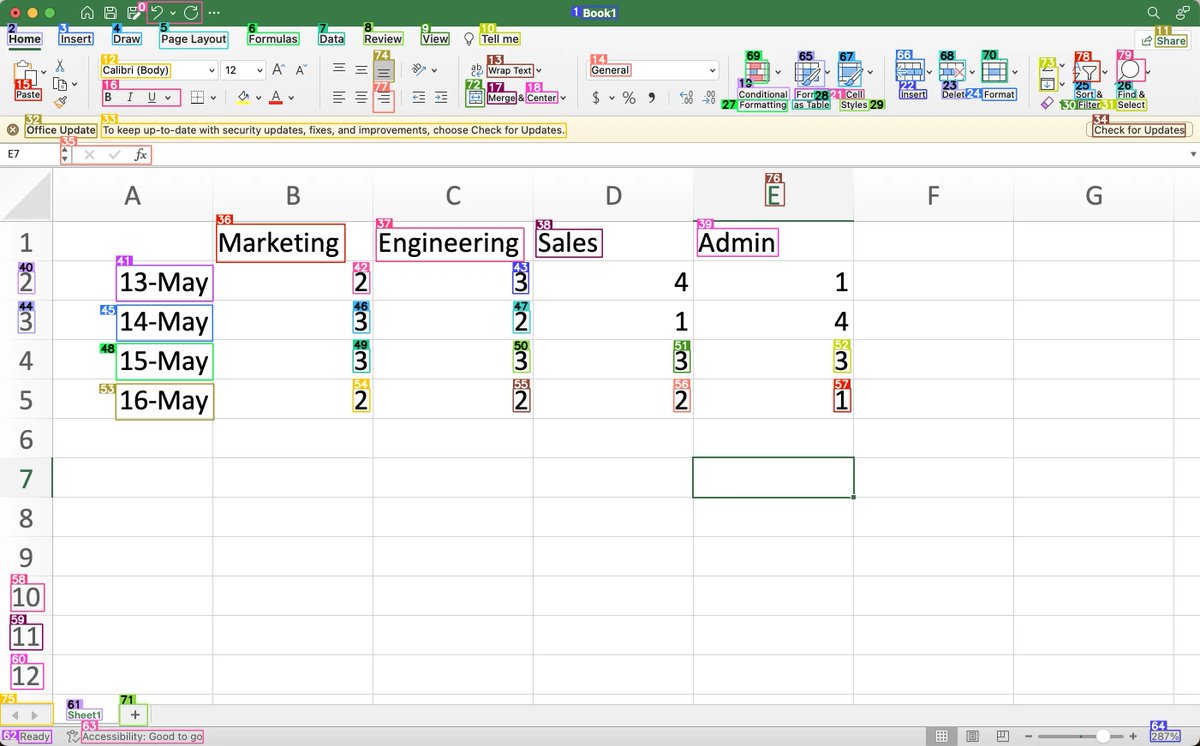Select the Format Painter brush icon

(59, 101)
